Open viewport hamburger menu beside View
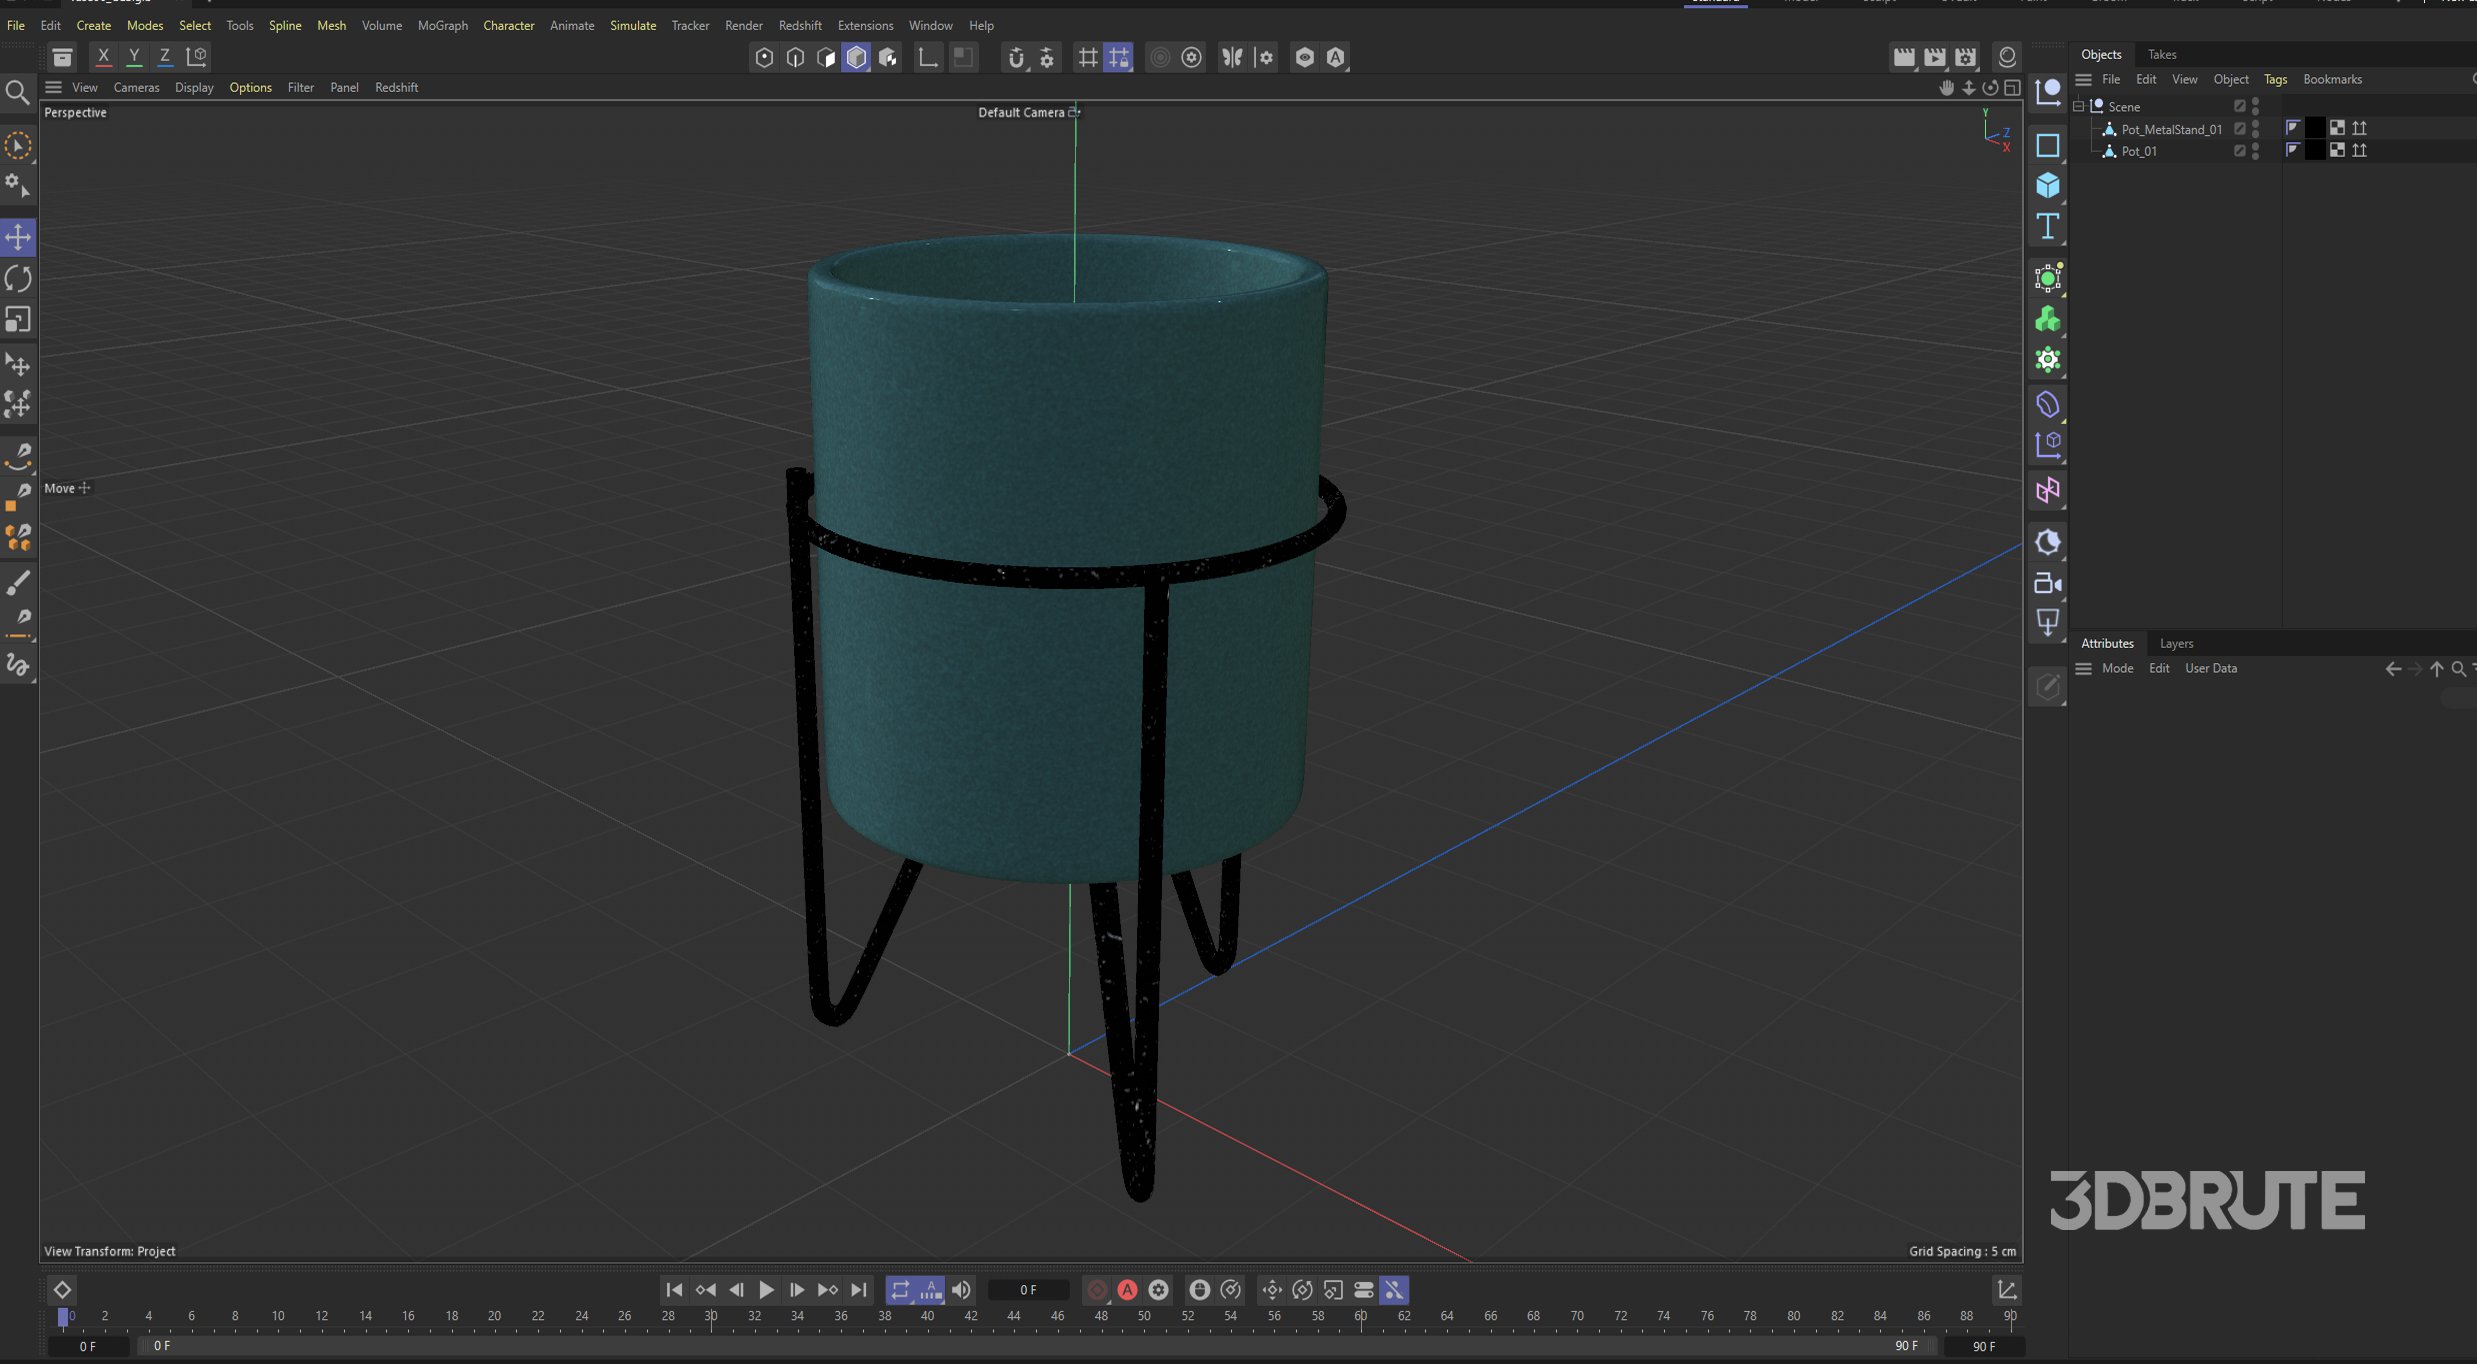The width and height of the screenshot is (2477, 1364). [53, 87]
